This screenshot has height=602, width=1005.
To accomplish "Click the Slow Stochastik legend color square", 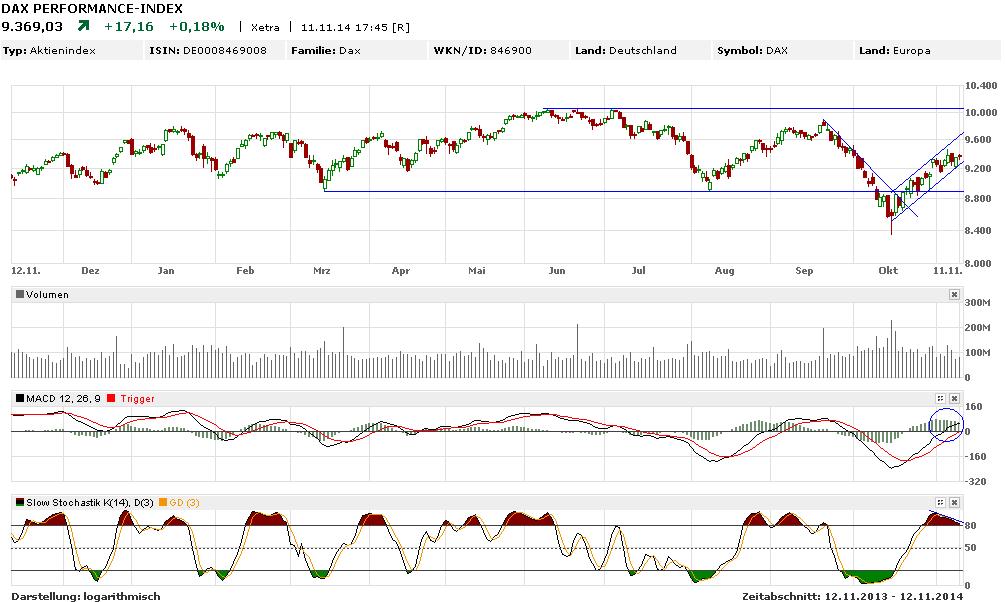I will pyautogui.click(x=20, y=503).
